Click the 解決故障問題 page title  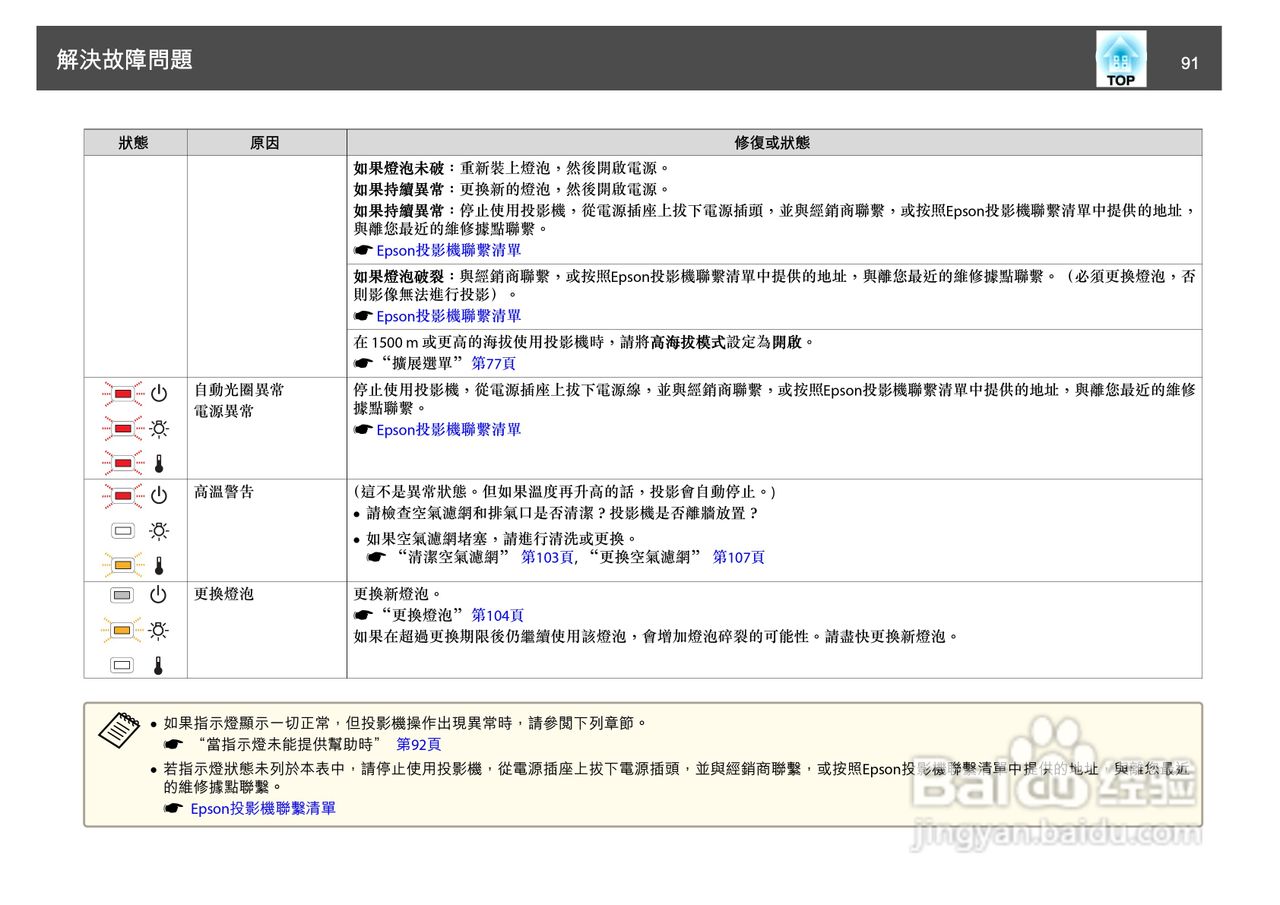tap(125, 59)
